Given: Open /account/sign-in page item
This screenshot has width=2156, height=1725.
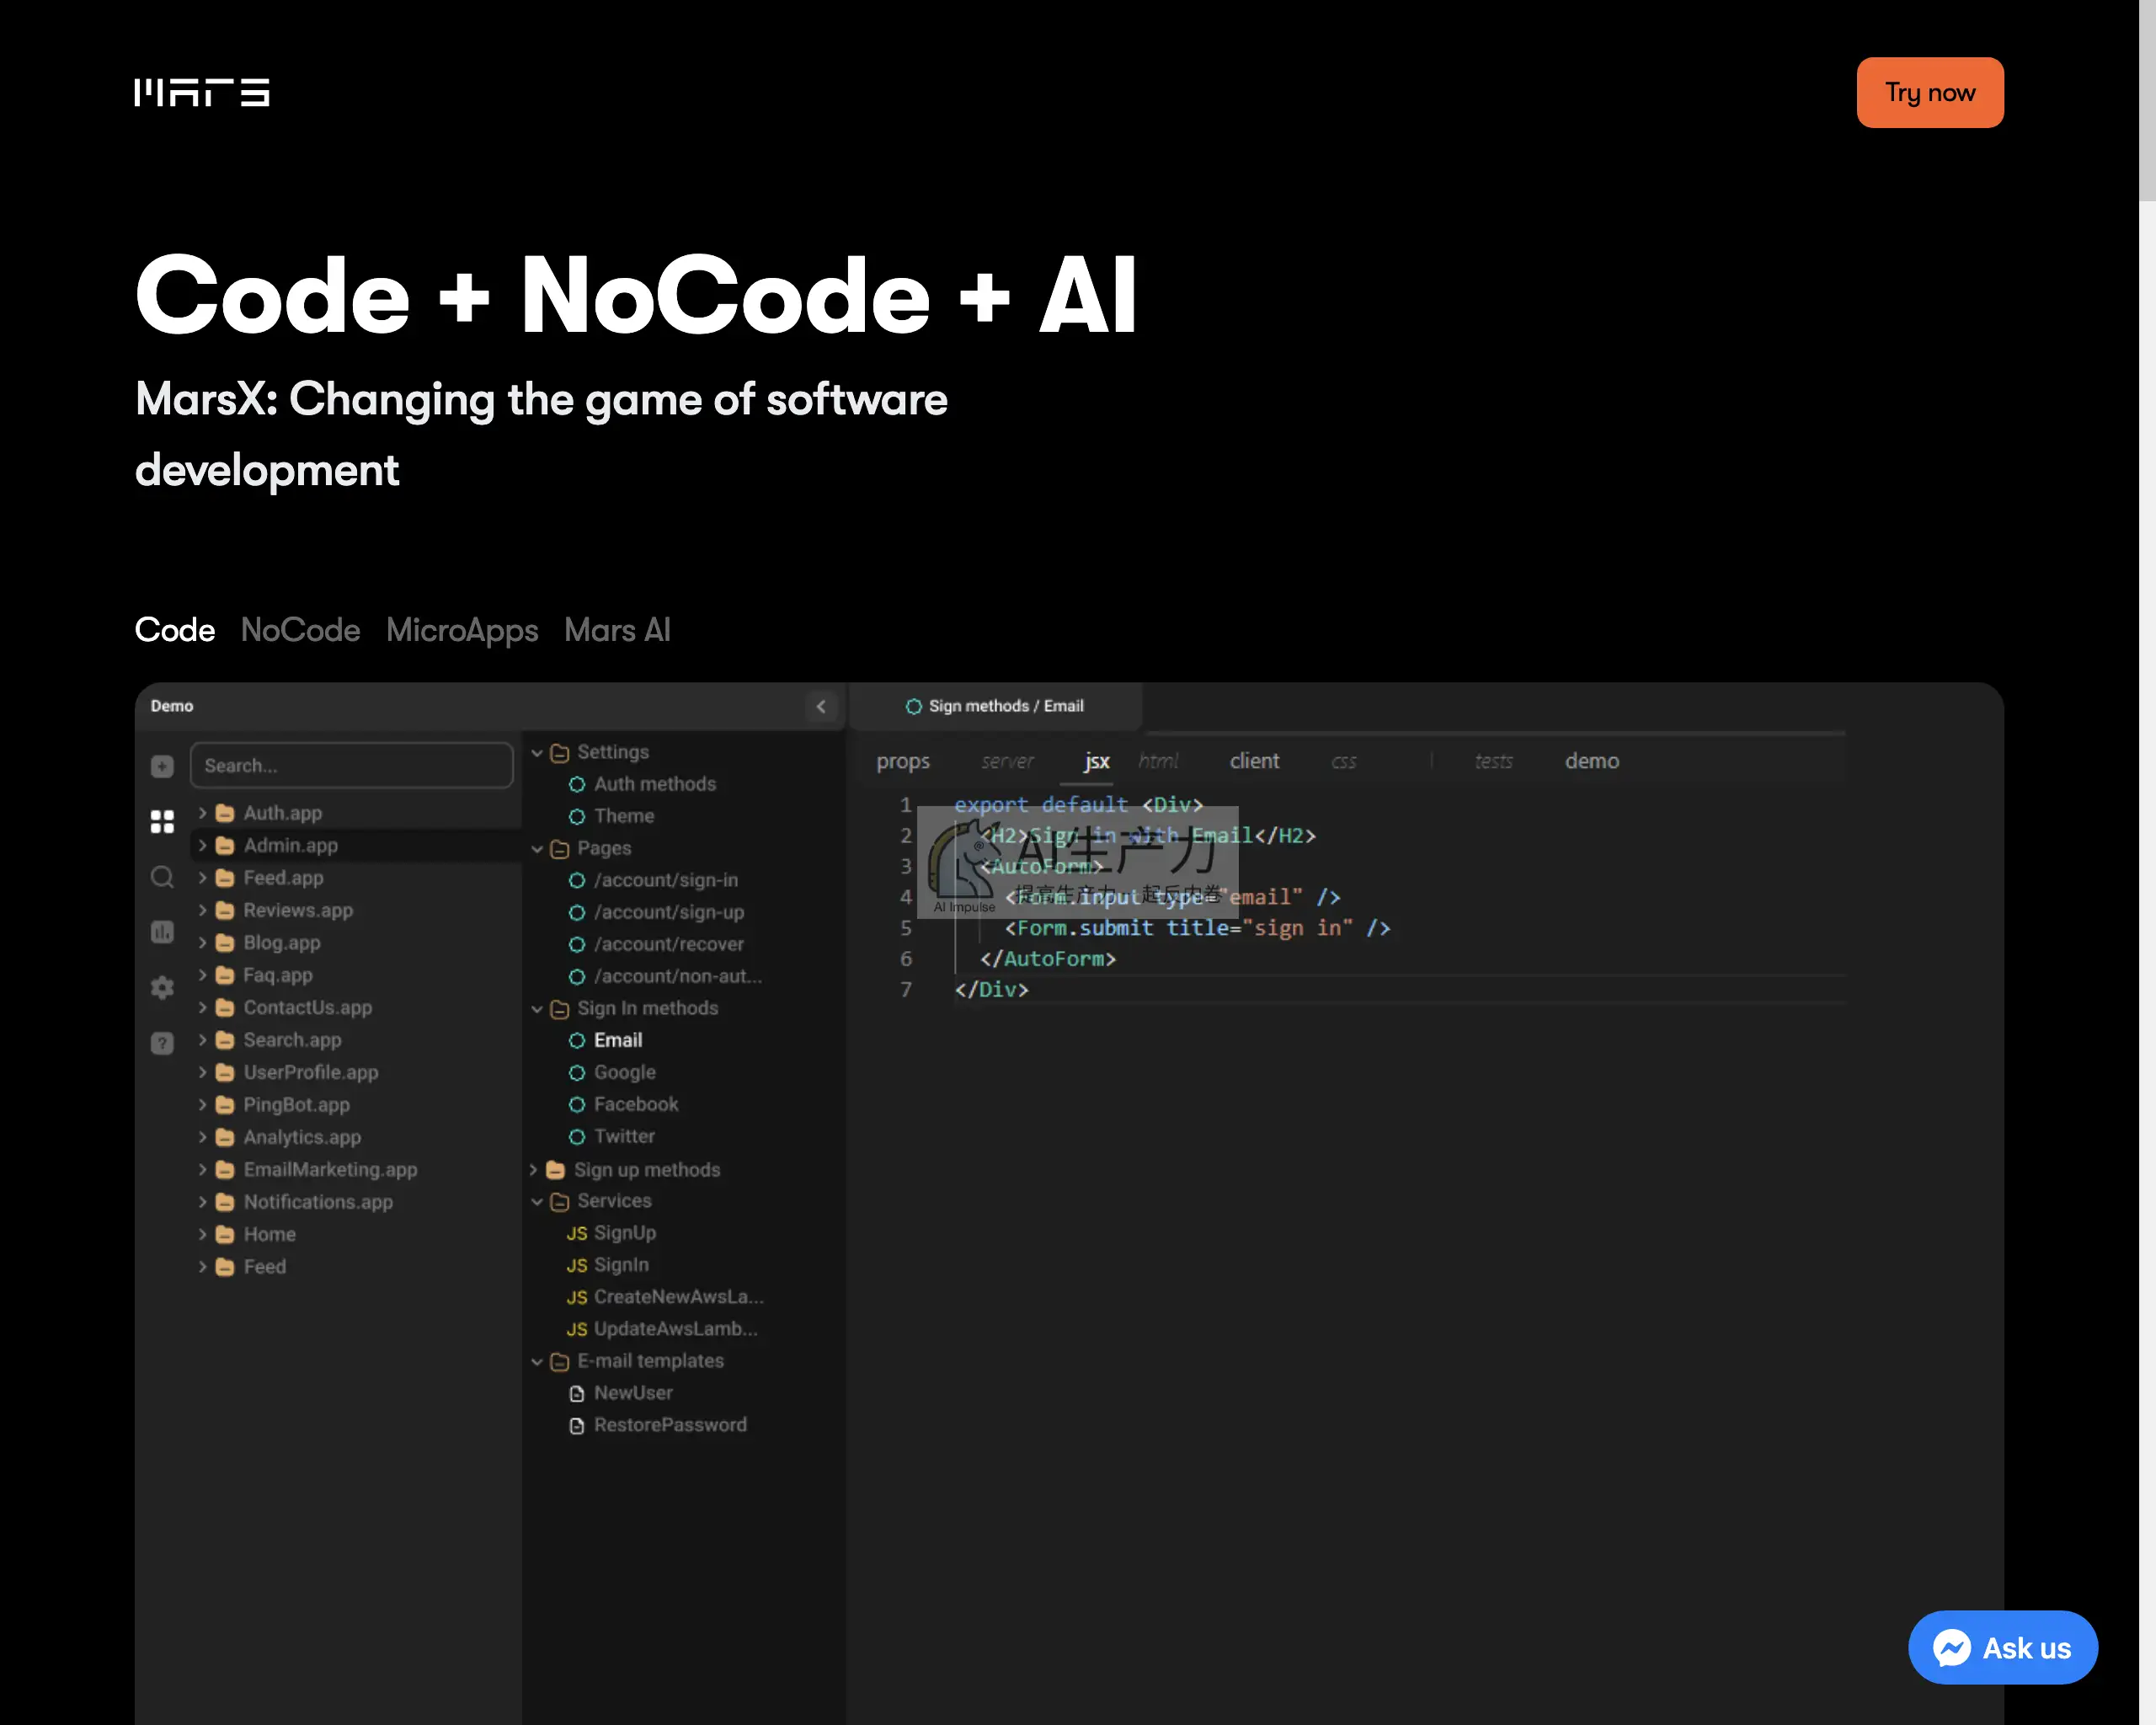Looking at the screenshot, I should coord(653,880).
